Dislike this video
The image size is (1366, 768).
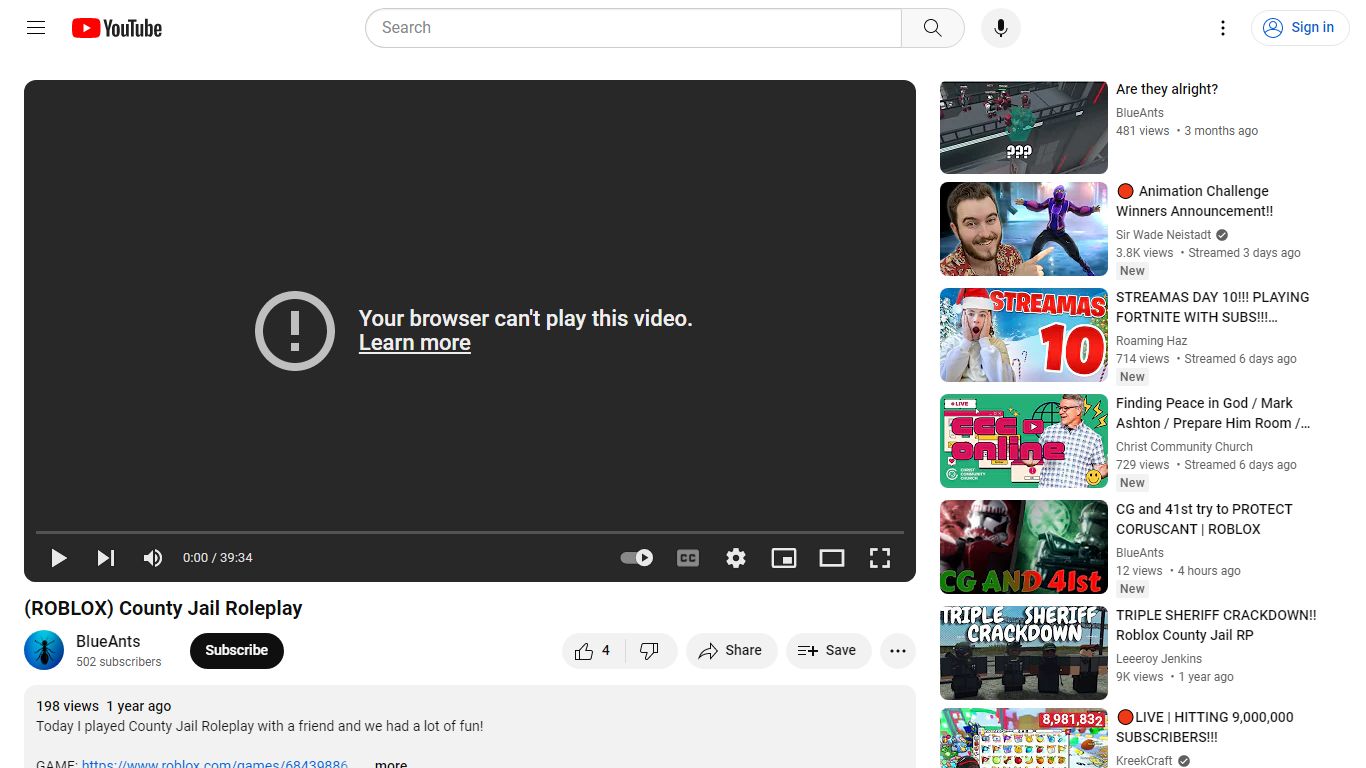(650, 651)
